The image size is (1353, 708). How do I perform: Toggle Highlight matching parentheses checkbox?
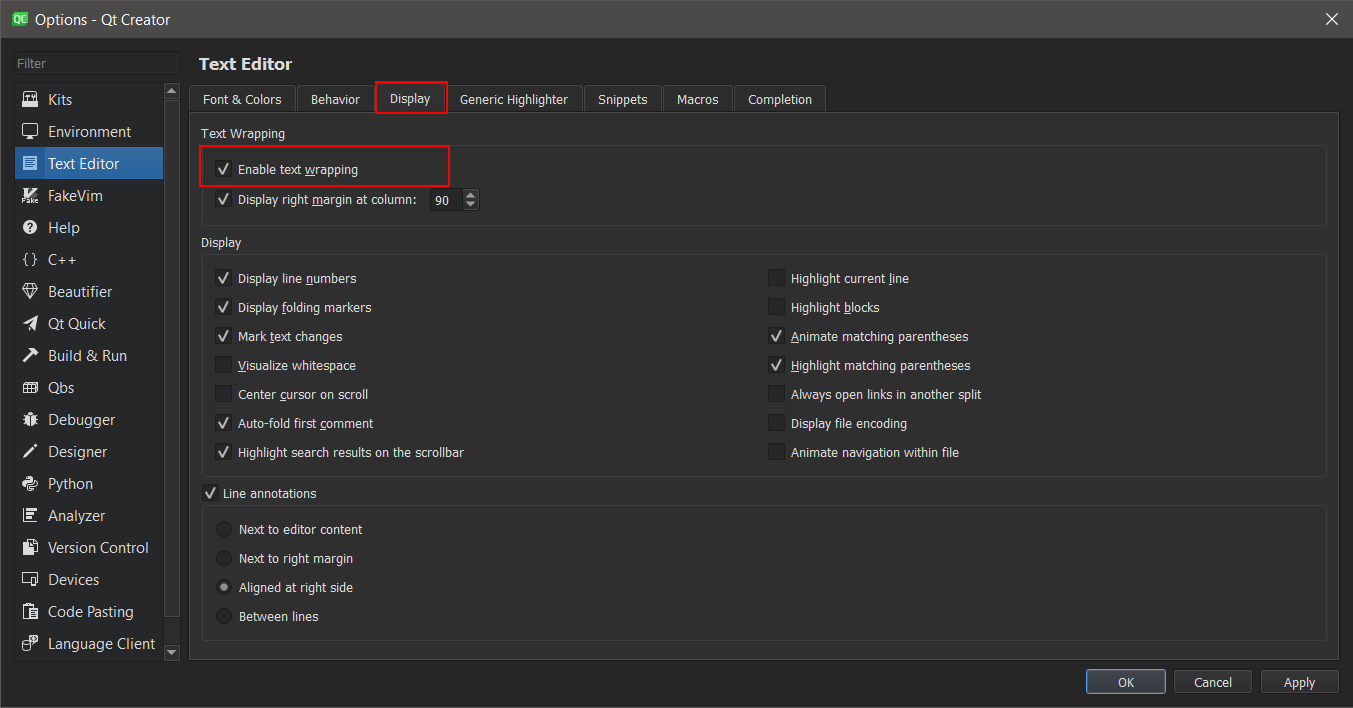[777, 366]
